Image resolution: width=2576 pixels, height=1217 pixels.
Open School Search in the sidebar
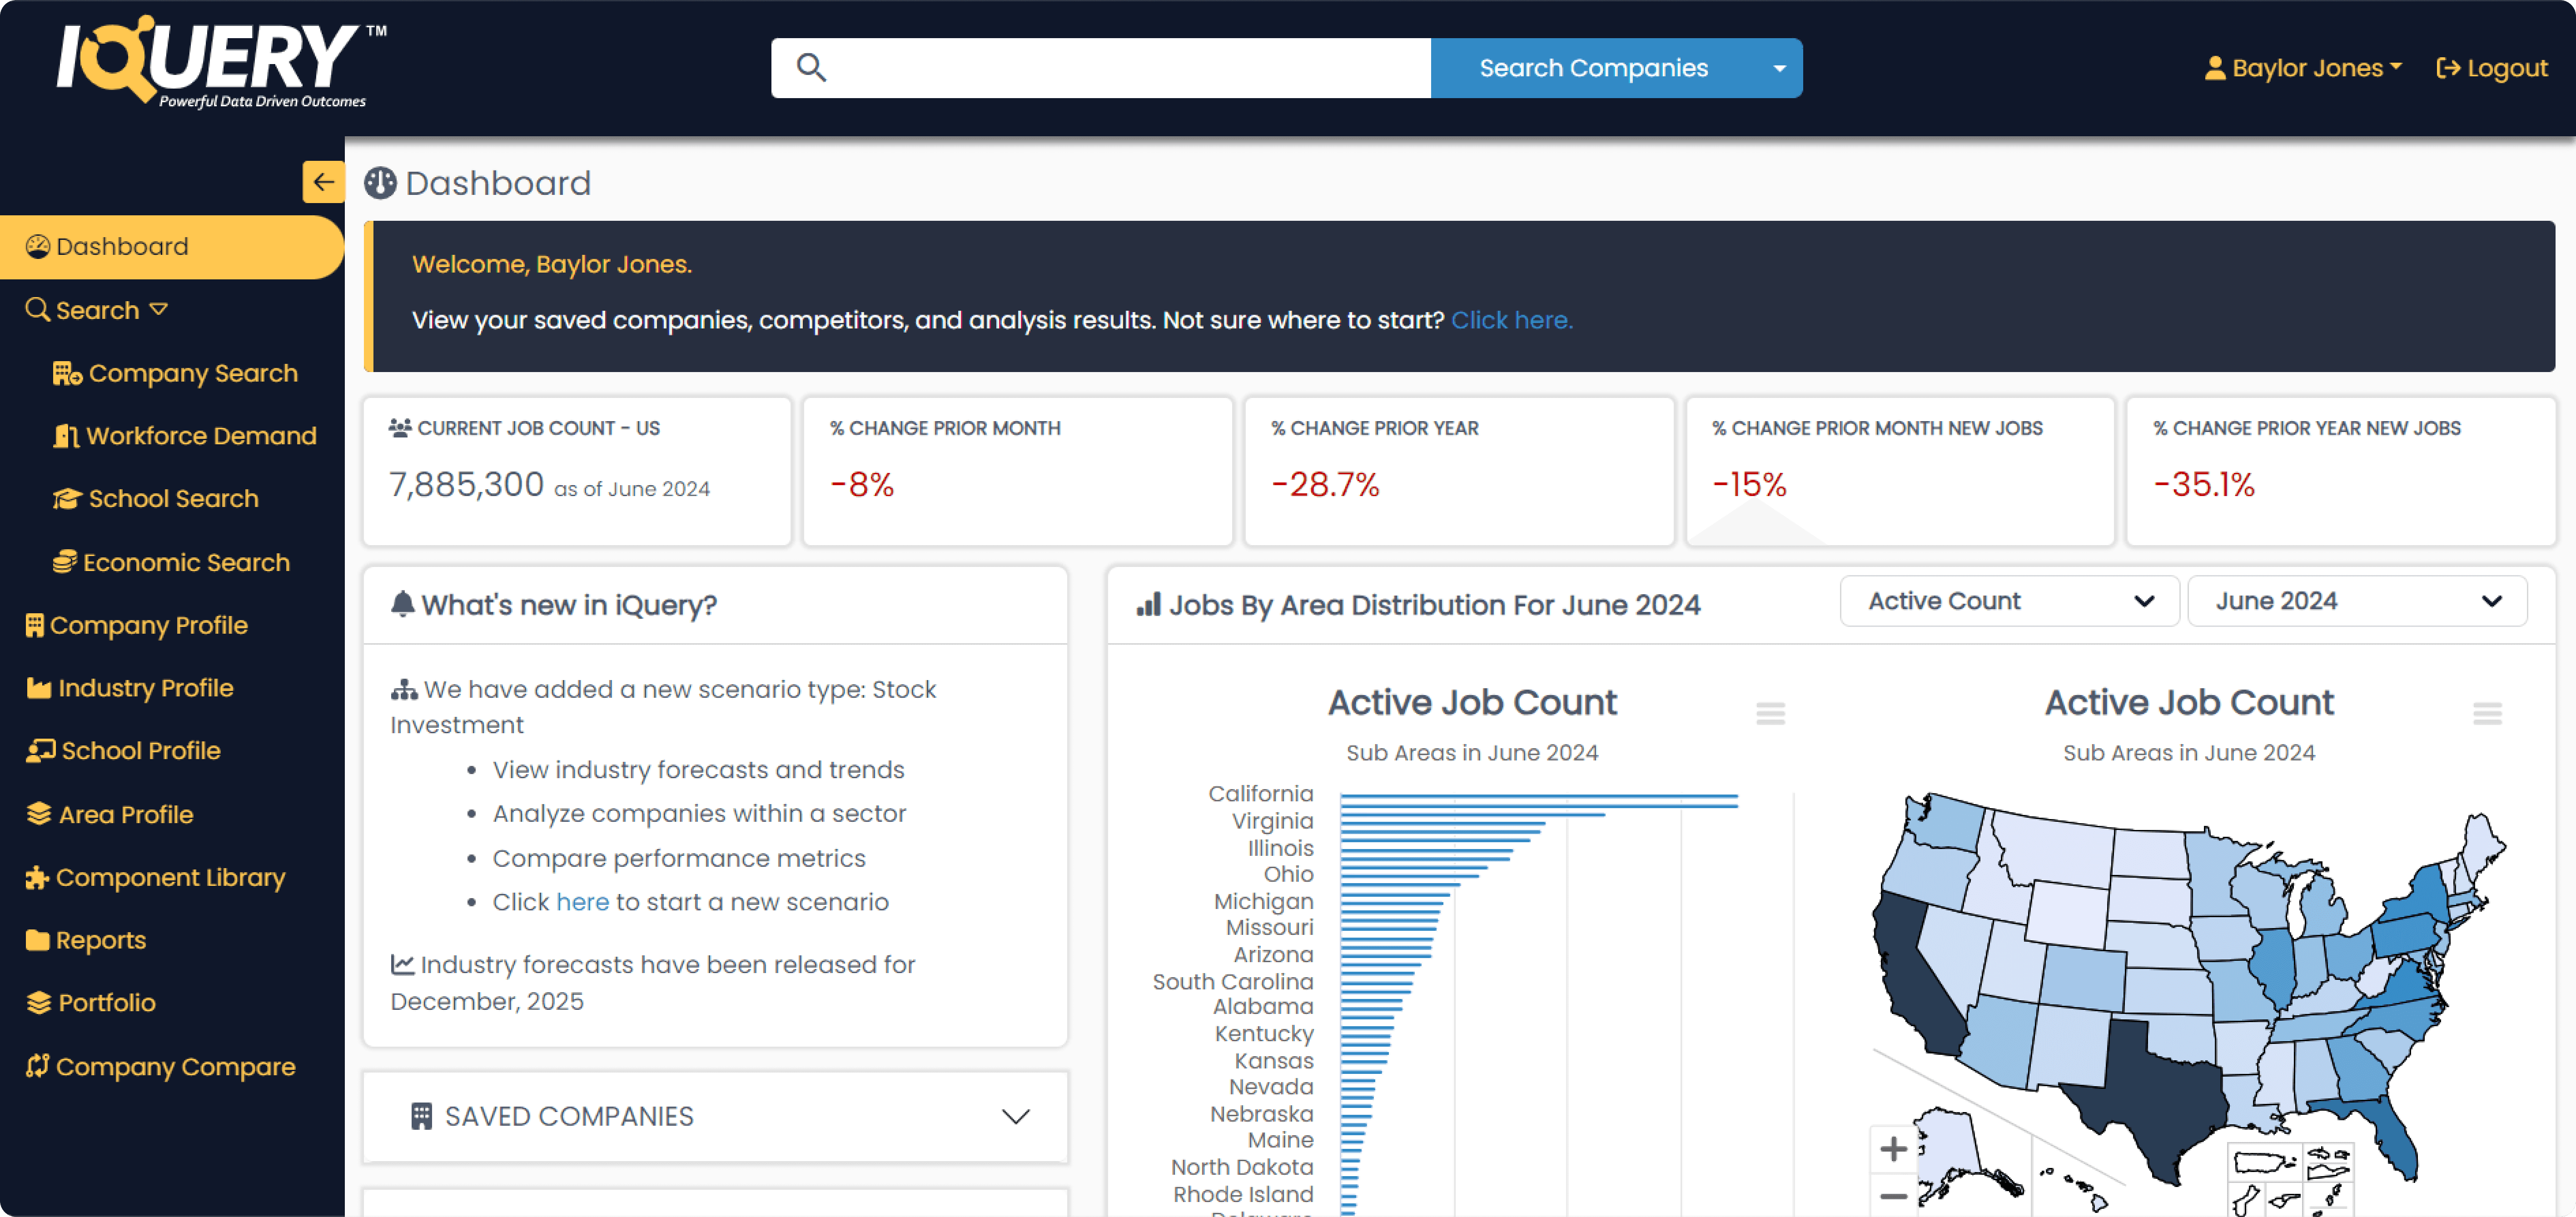[156, 499]
